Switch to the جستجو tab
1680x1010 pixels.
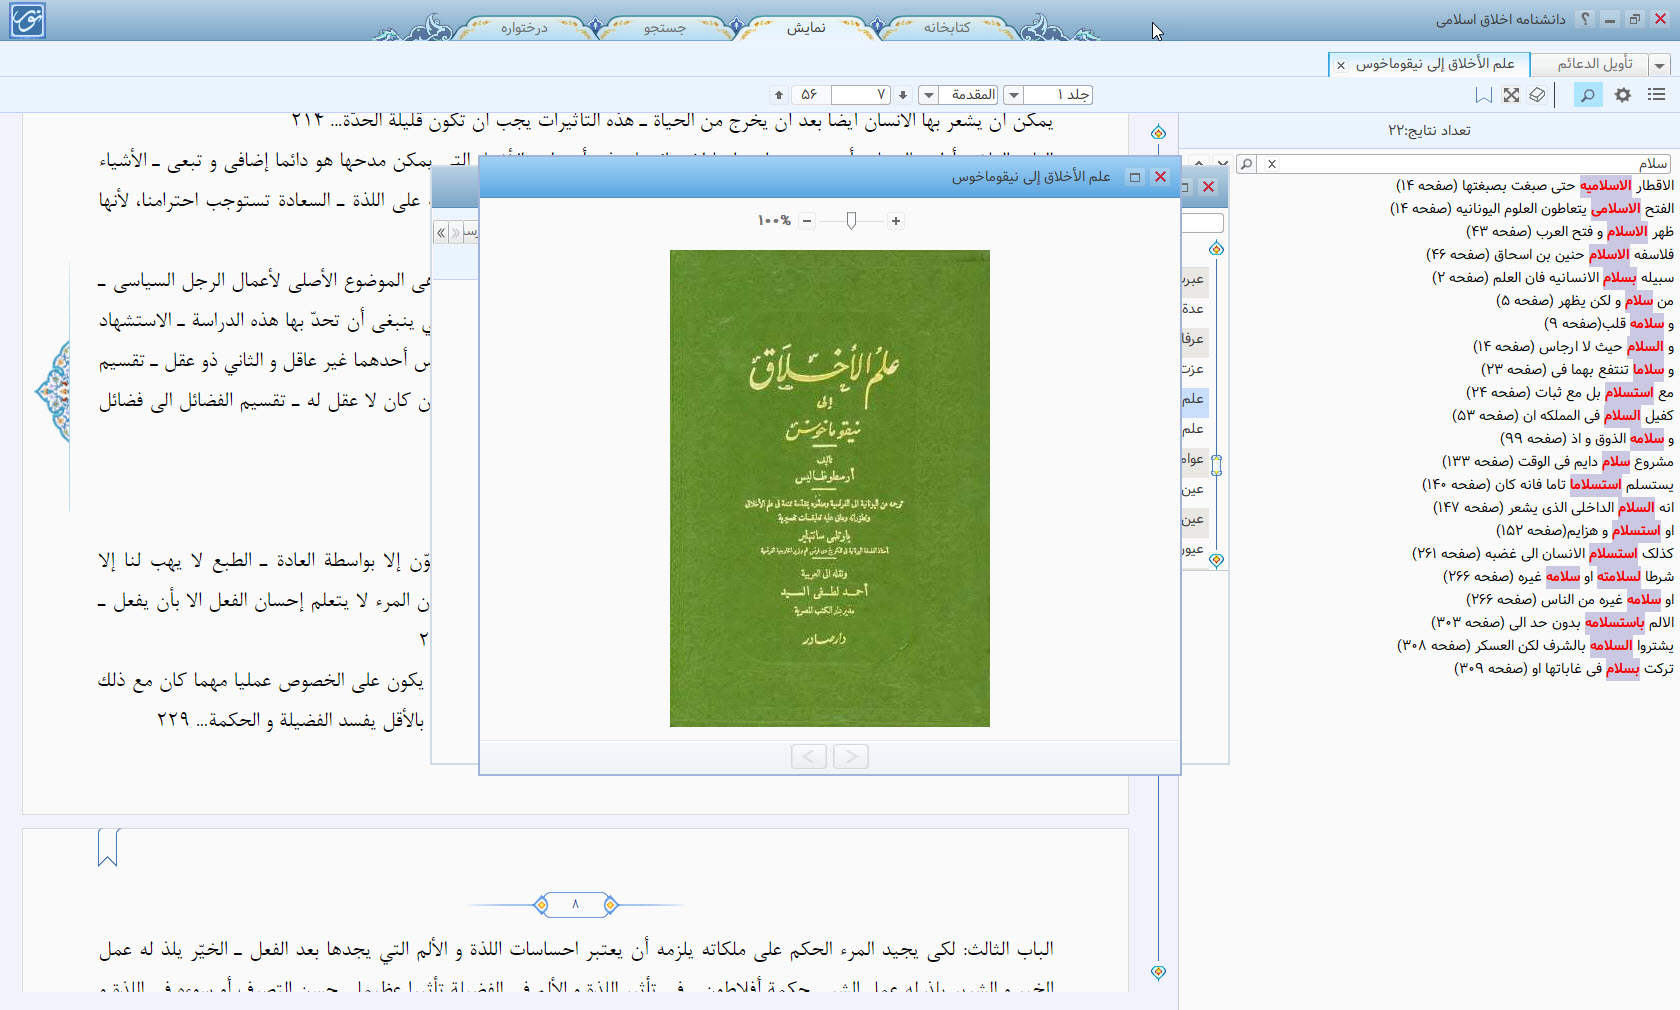pos(665,27)
